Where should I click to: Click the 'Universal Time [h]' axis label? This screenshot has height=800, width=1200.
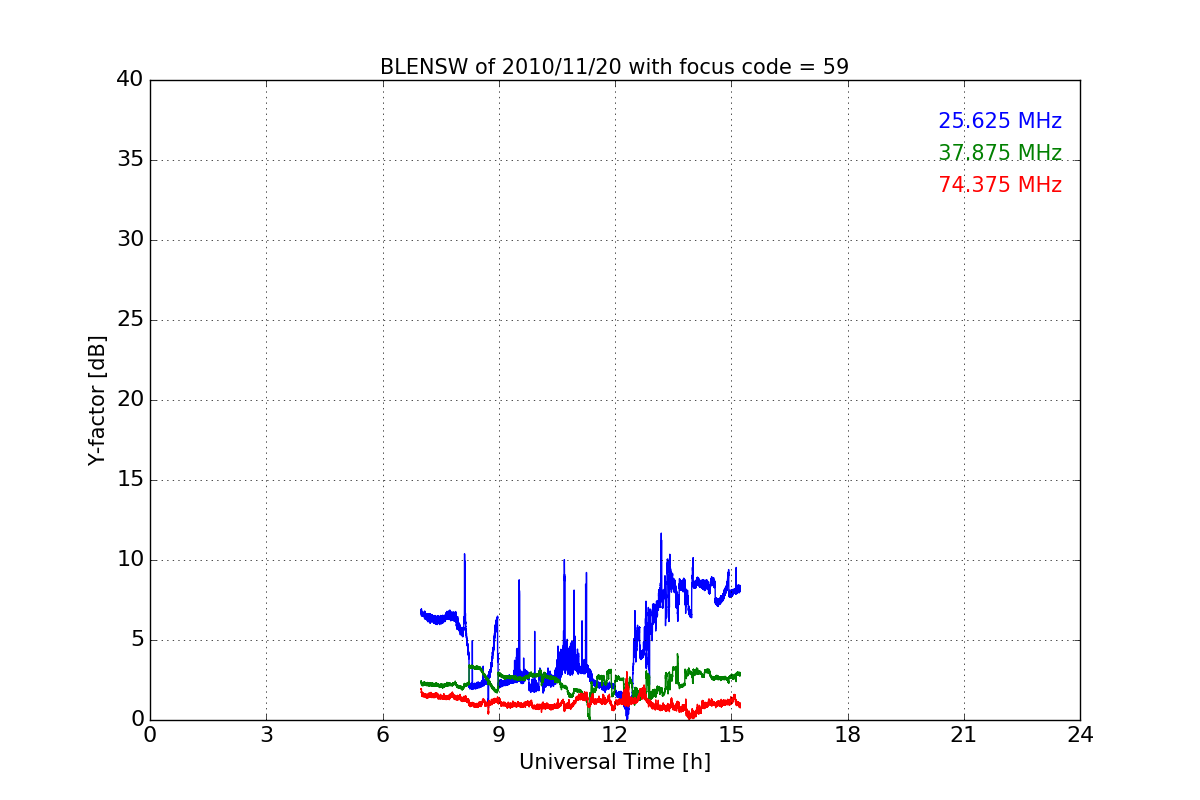(614, 762)
